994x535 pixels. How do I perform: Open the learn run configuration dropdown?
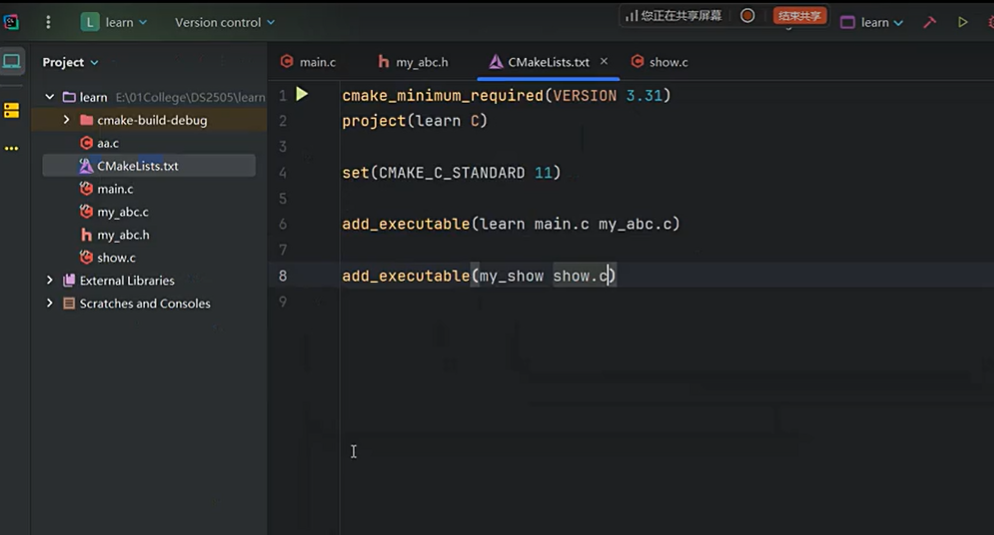872,22
